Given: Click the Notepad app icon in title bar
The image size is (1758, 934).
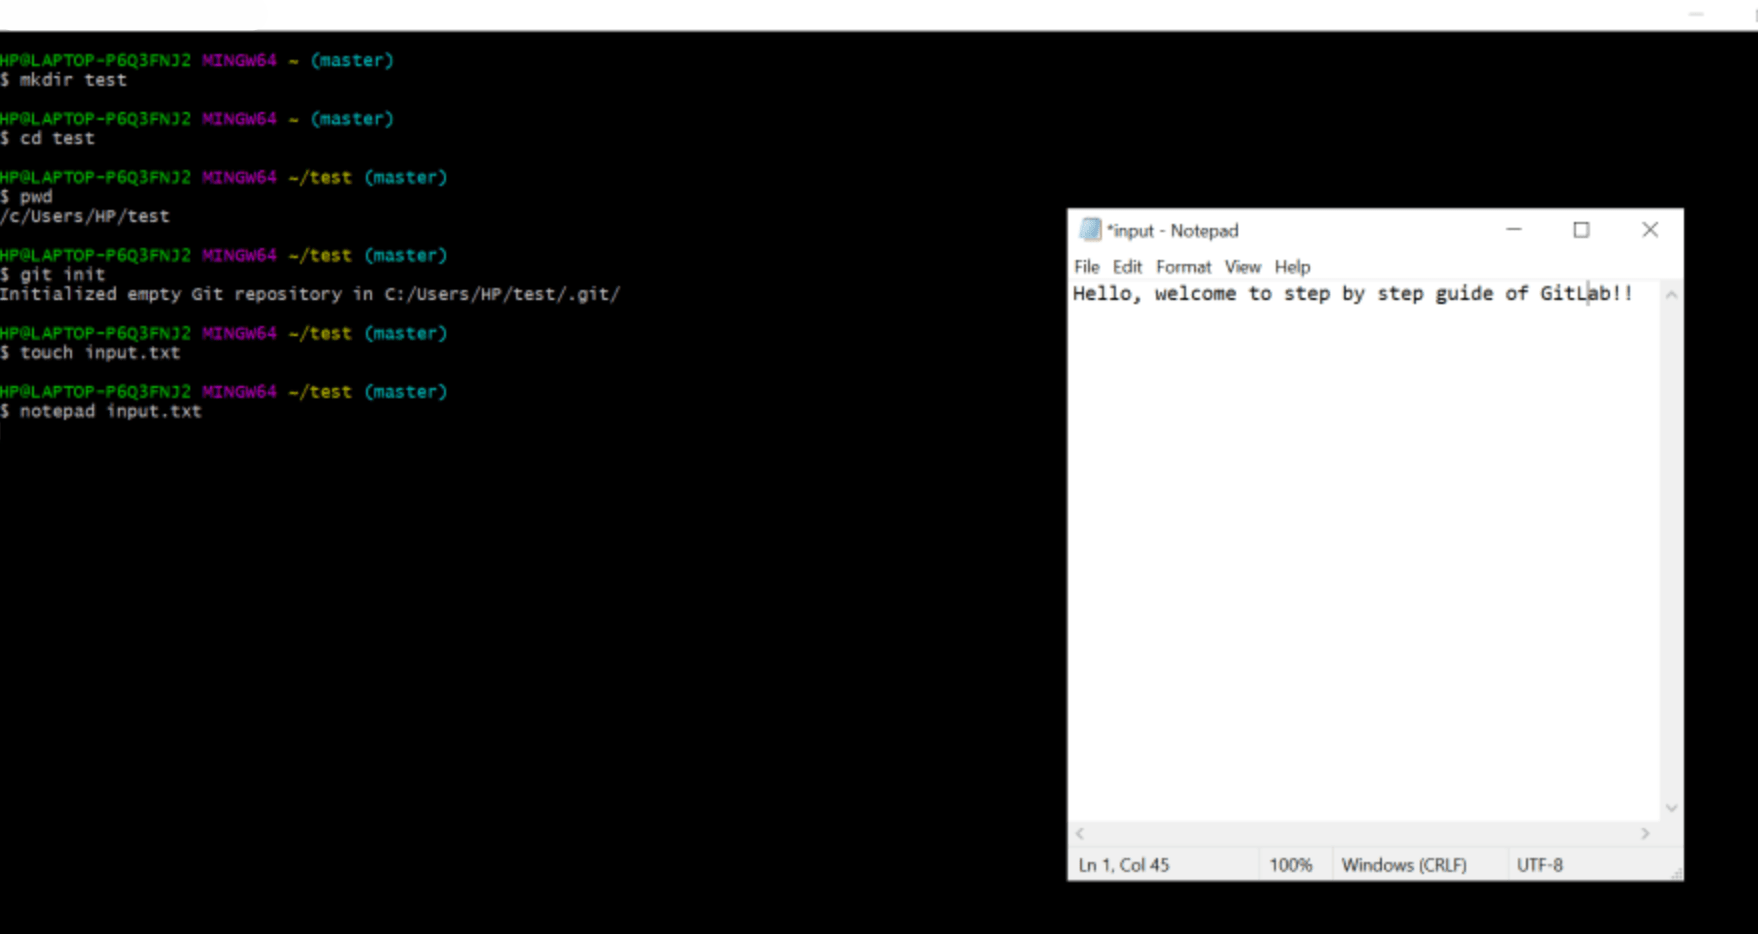Looking at the screenshot, I should pyautogui.click(x=1090, y=230).
